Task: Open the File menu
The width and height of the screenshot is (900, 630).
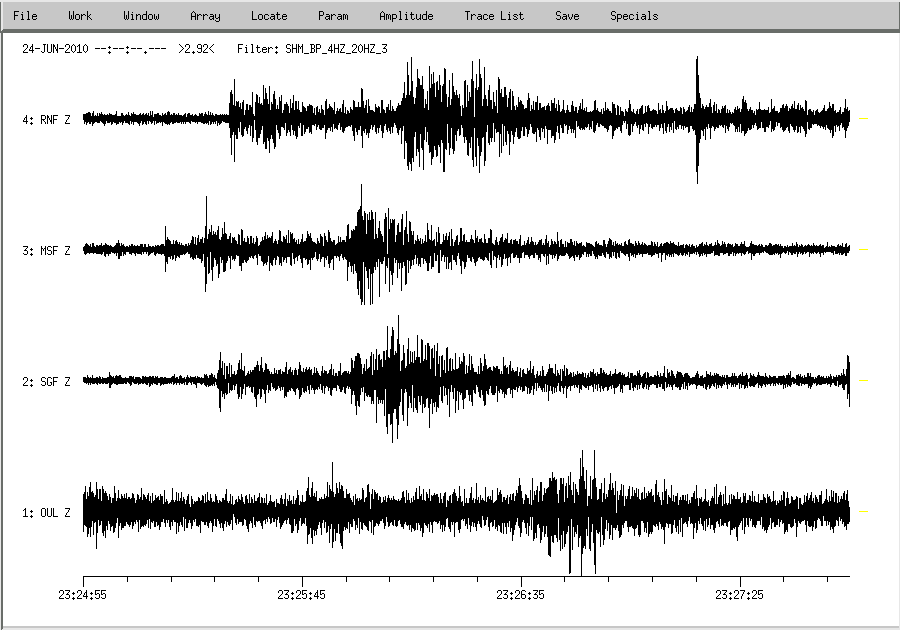Action: tap(25, 16)
